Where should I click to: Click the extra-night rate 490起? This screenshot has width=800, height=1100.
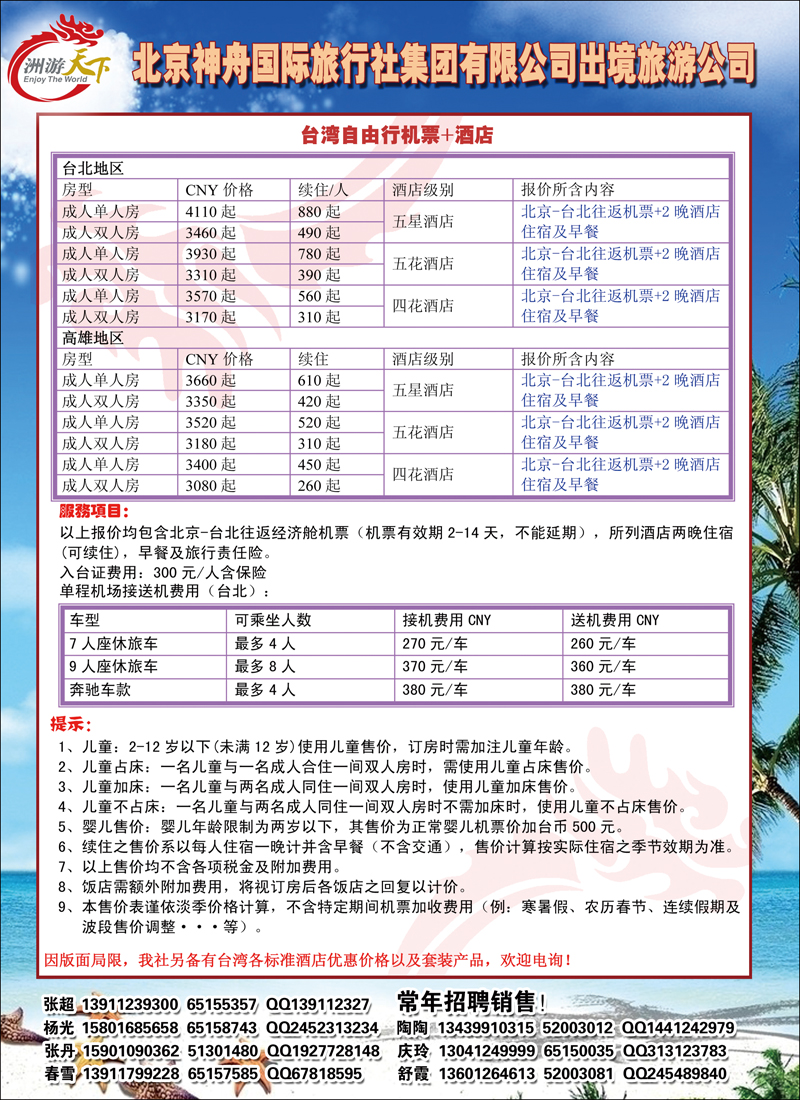coord(319,232)
